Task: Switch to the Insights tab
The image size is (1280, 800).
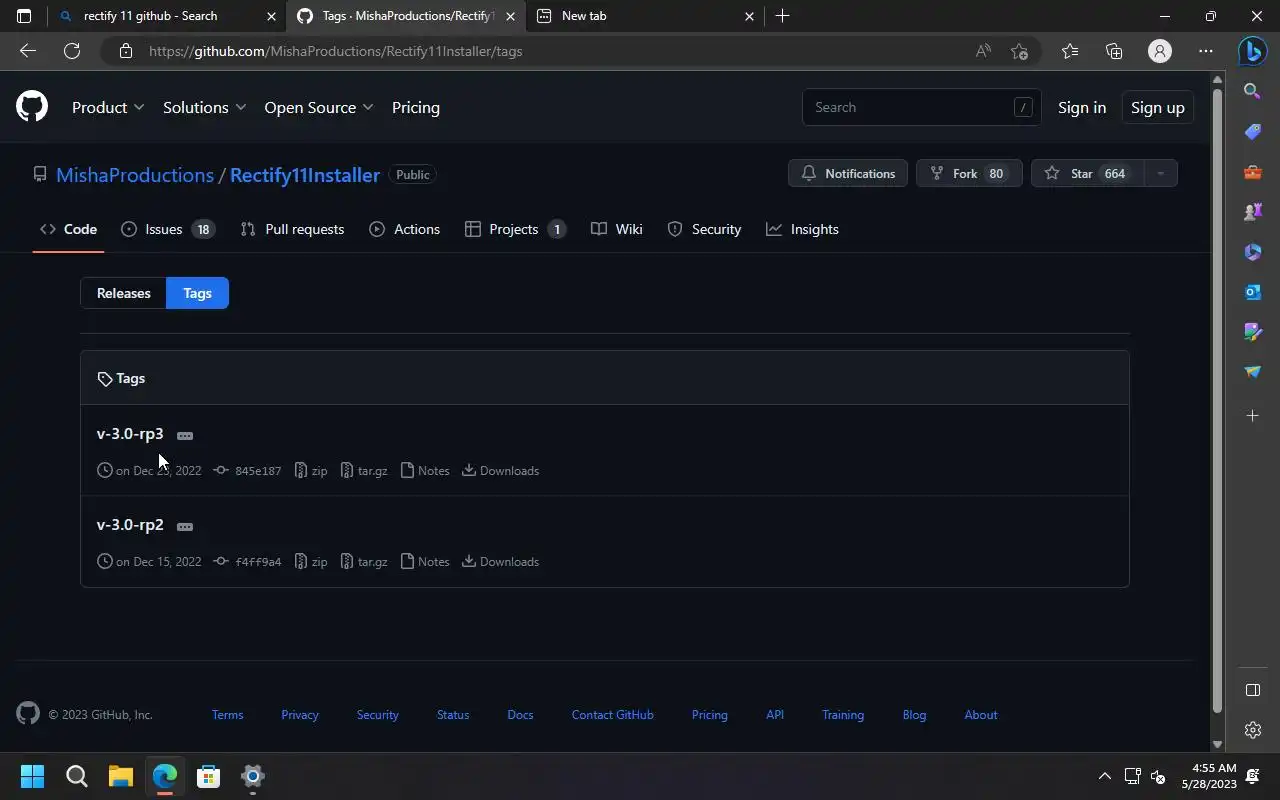Action: pyautogui.click(x=802, y=229)
